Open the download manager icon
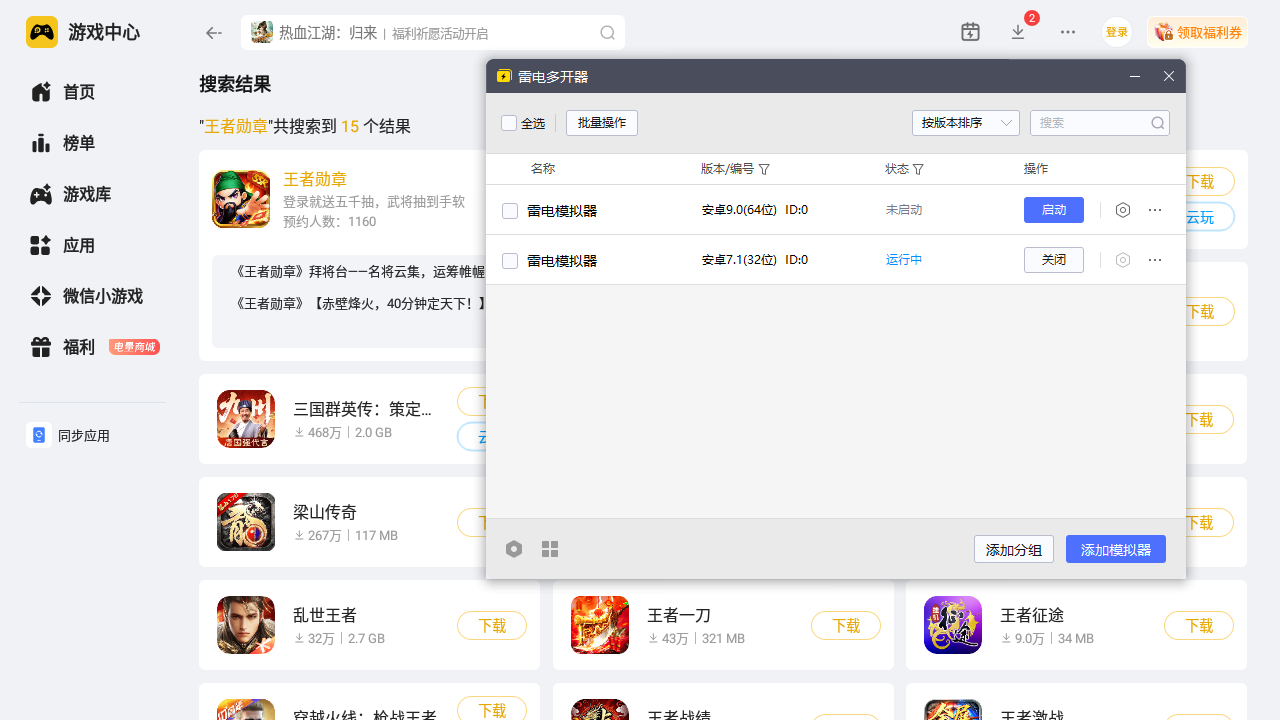 coord(1018,32)
